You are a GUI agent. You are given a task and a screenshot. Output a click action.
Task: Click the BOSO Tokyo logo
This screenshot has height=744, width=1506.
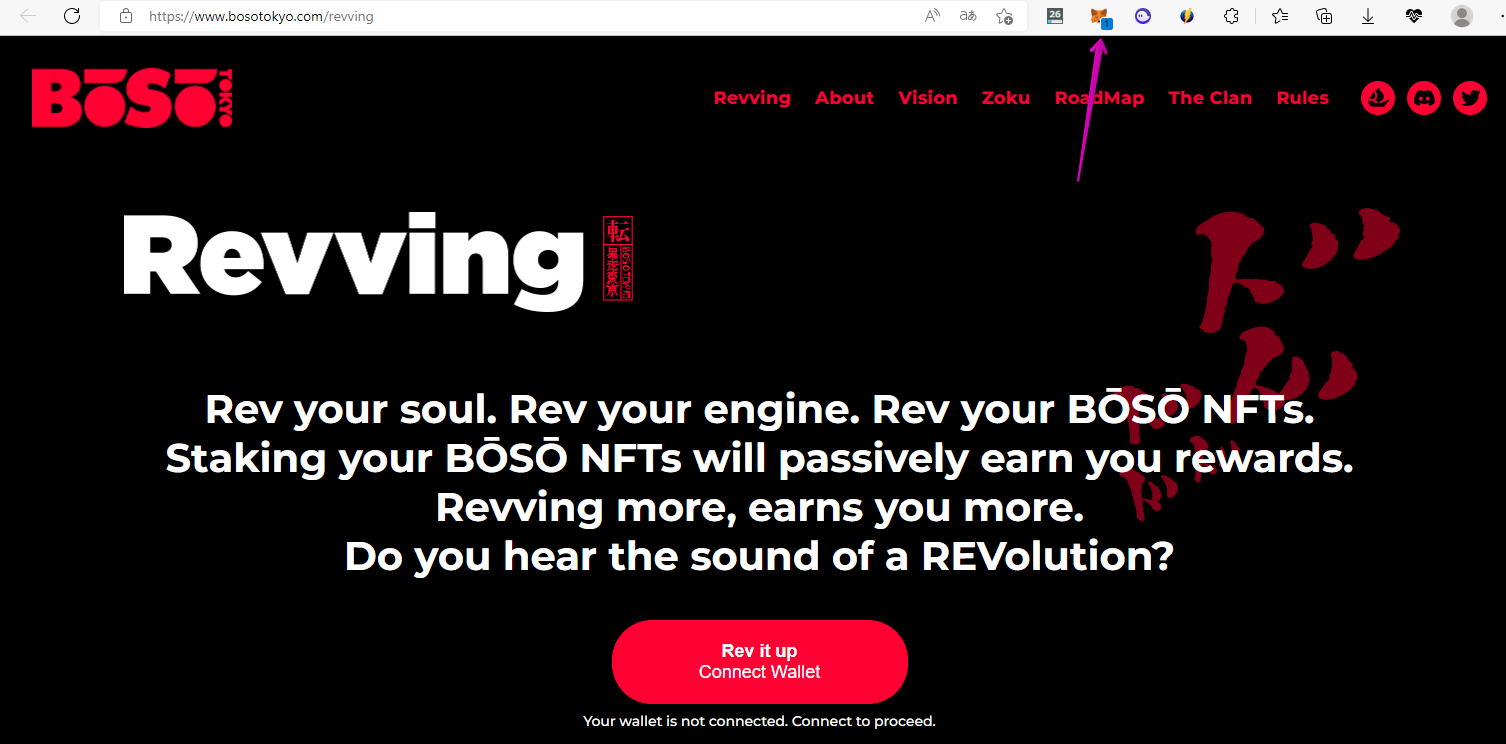click(131, 98)
